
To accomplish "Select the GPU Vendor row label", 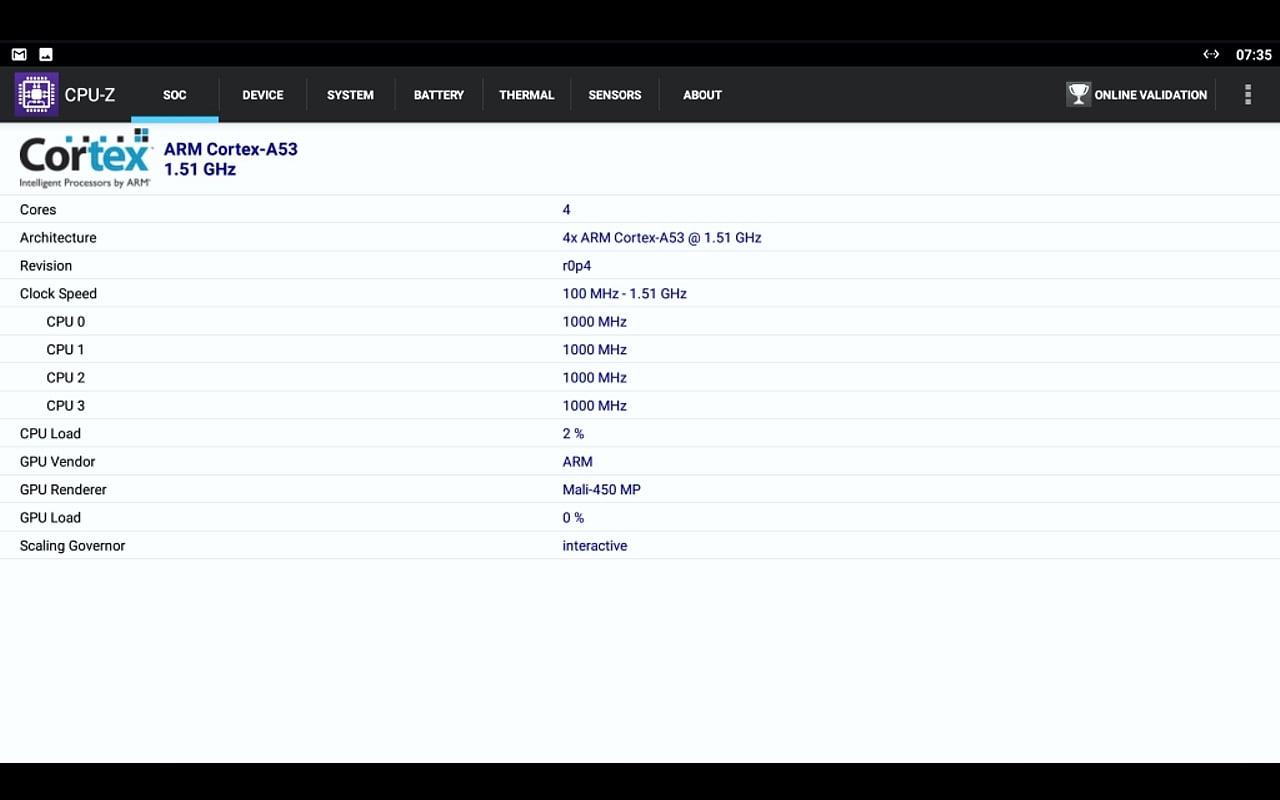I will (x=58, y=462).
